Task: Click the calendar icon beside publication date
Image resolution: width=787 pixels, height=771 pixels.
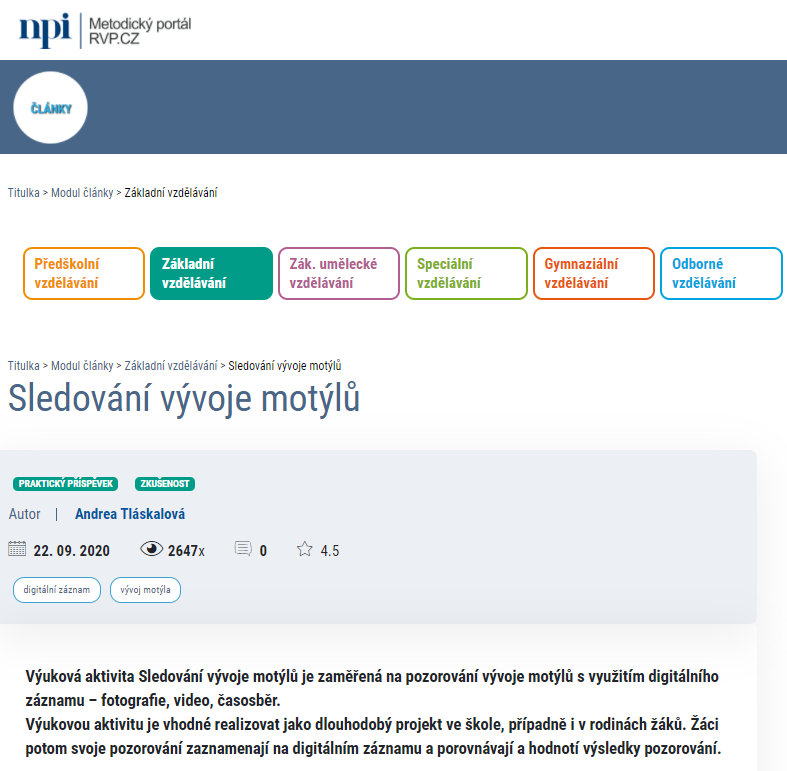Action: click(17, 549)
